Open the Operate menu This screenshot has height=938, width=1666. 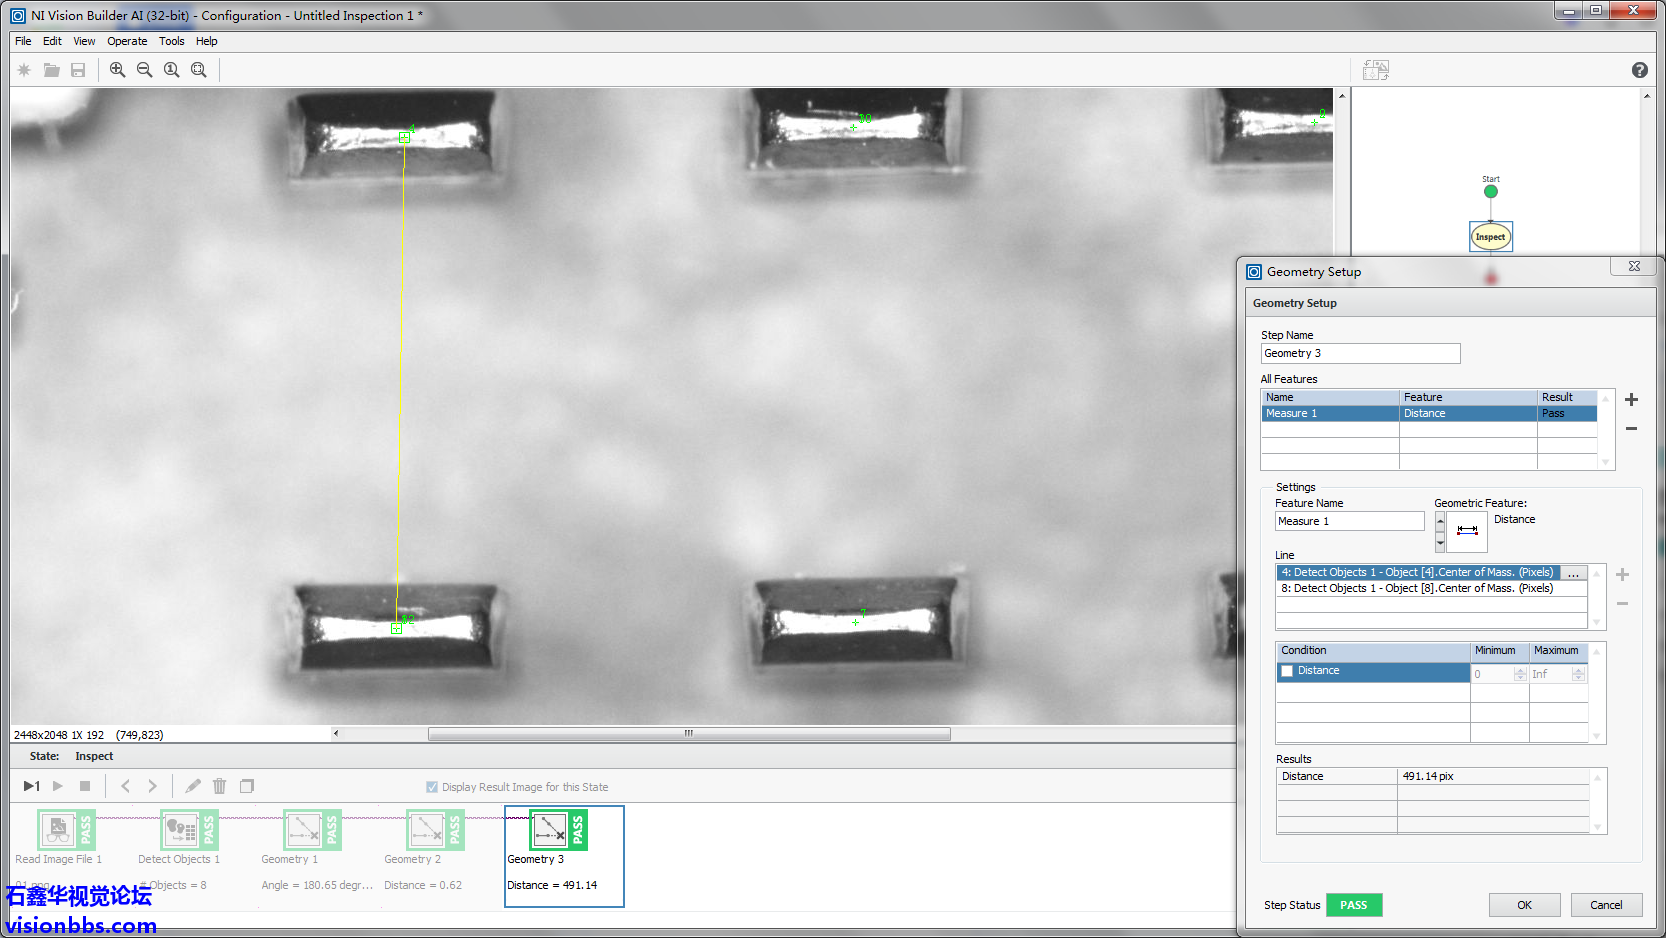127,41
